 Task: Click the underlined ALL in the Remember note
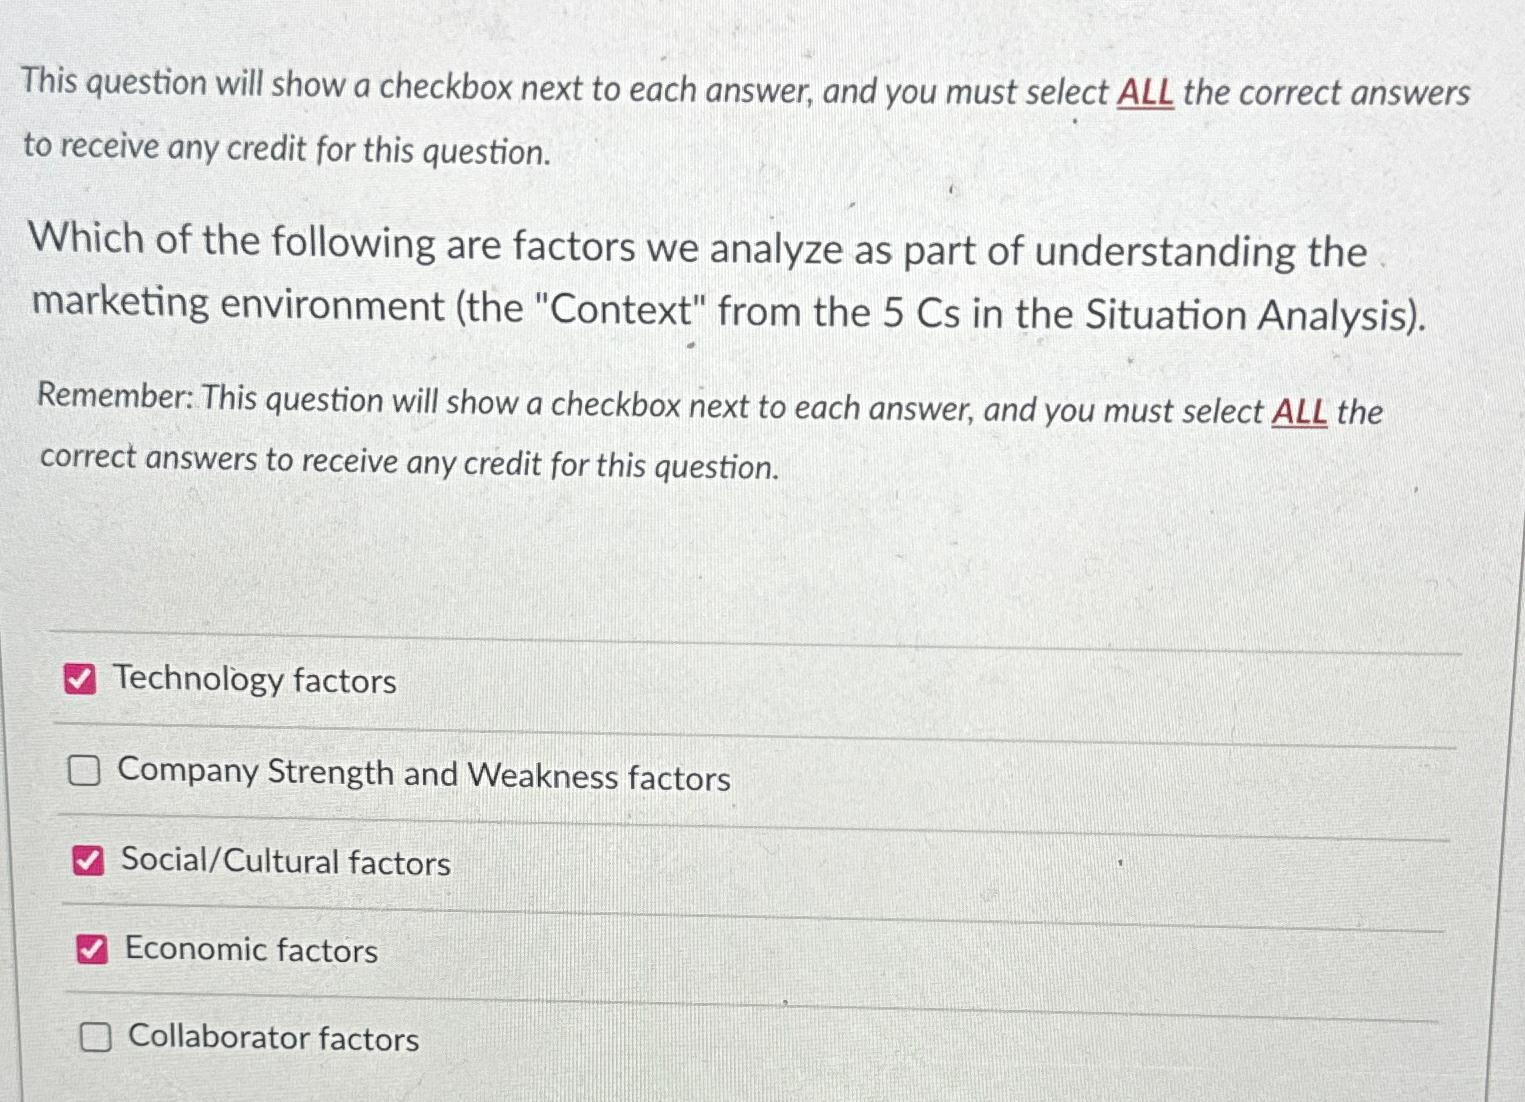tap(1300, 410)
